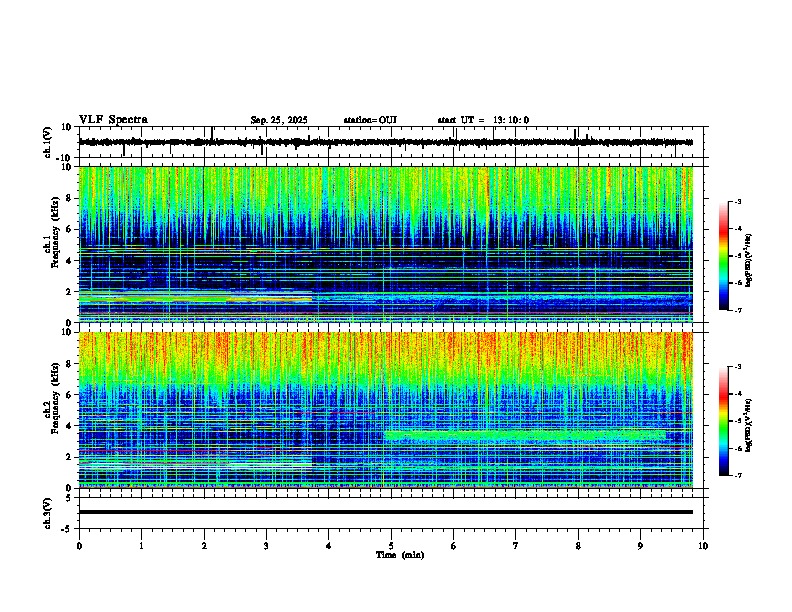Click the "-7" label on ch.2 color bar

pos(737,475)
